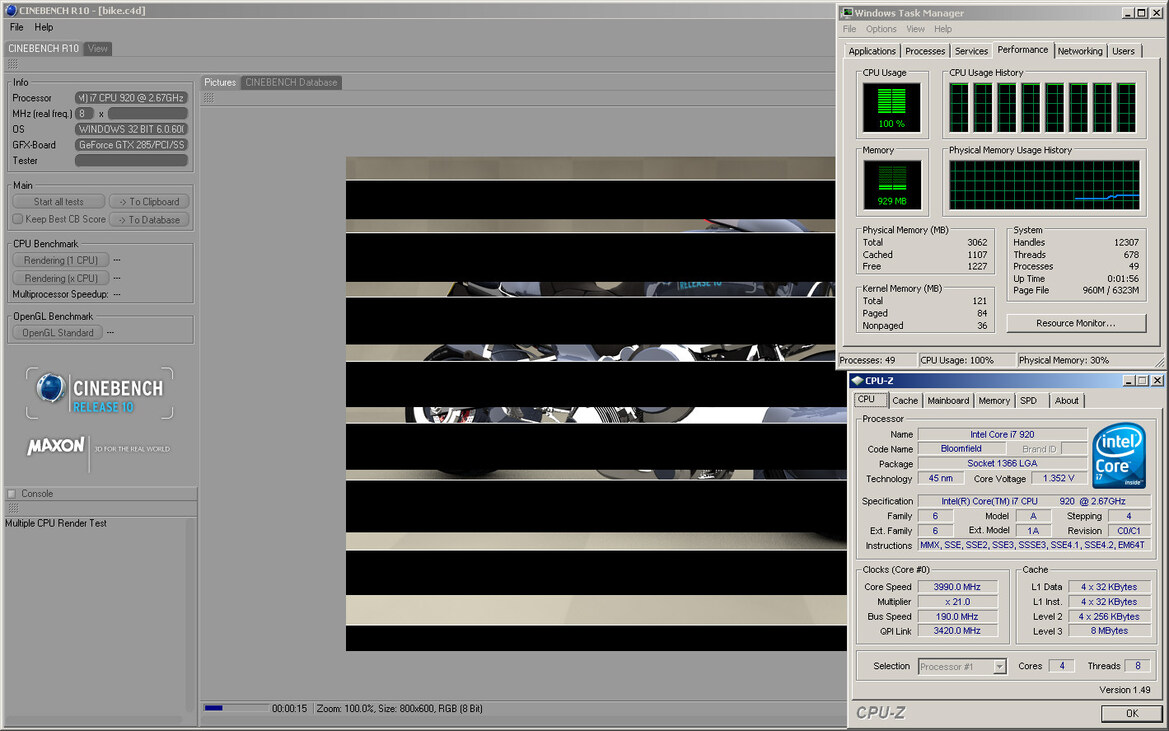The height and width of the screenshot is (731, 1169).
Task: Click the Rendering (1 CPU) button
Action: [60, 260]
